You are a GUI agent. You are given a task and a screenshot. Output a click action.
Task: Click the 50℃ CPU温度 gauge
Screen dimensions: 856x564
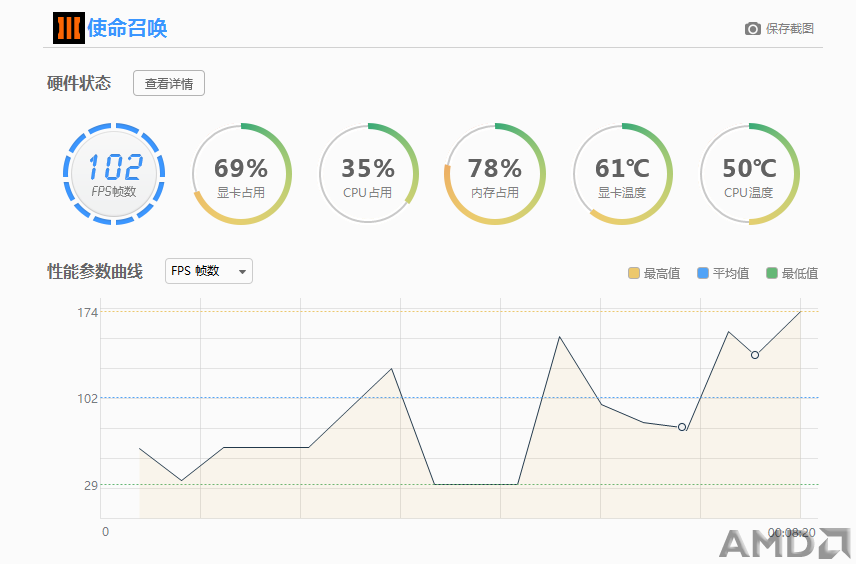[x=750, y=174]
